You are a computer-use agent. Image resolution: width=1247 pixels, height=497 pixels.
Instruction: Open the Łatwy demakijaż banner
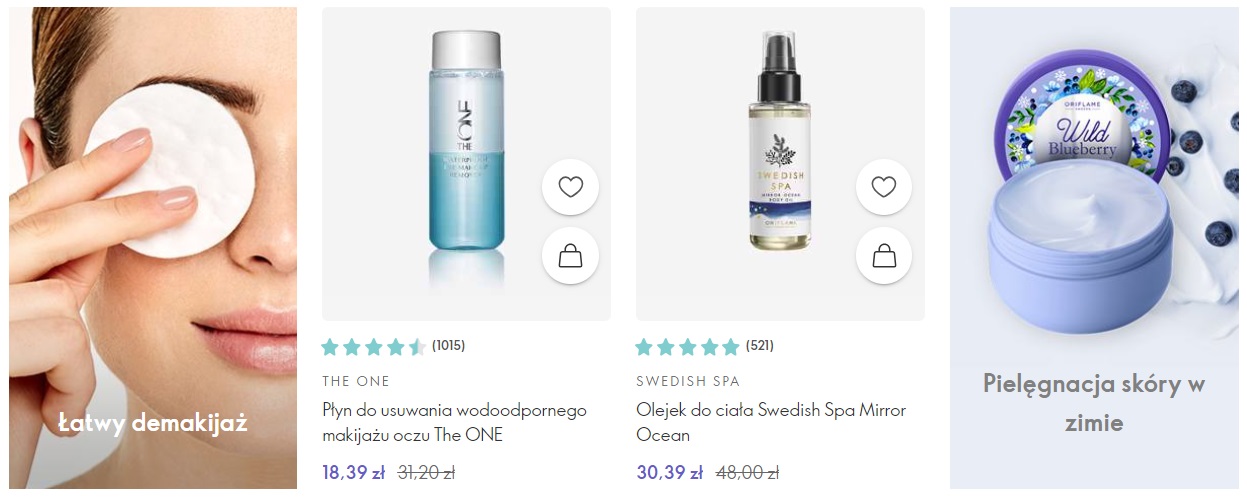coord(153,248)
